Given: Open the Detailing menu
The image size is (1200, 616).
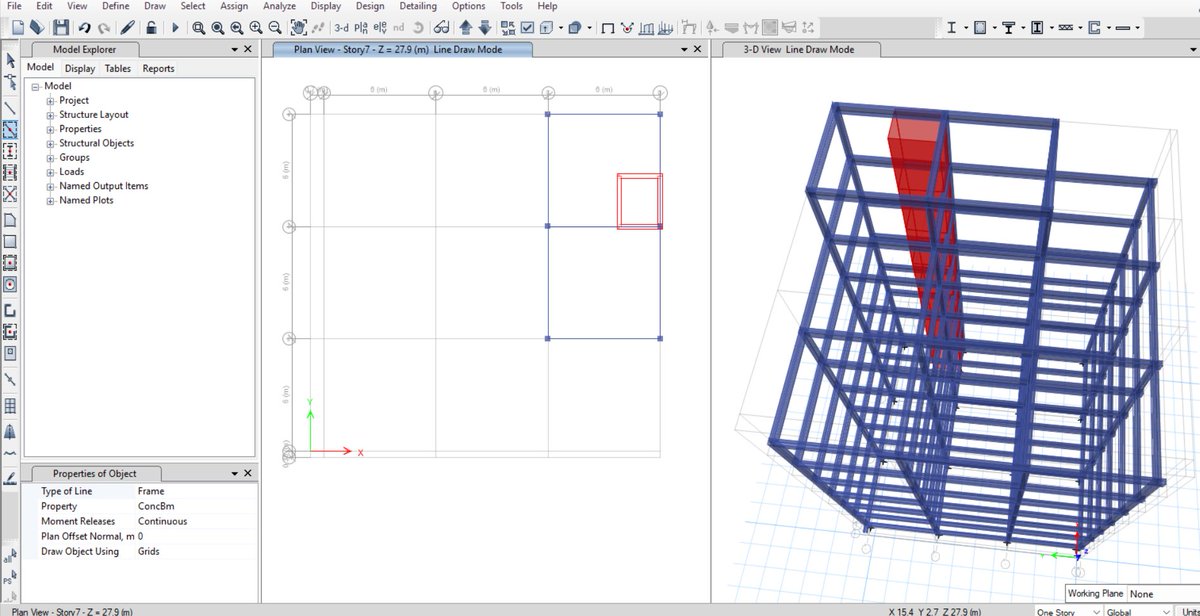Looking at the screenshot, I should pyautogui.click(x=418, y=6).
